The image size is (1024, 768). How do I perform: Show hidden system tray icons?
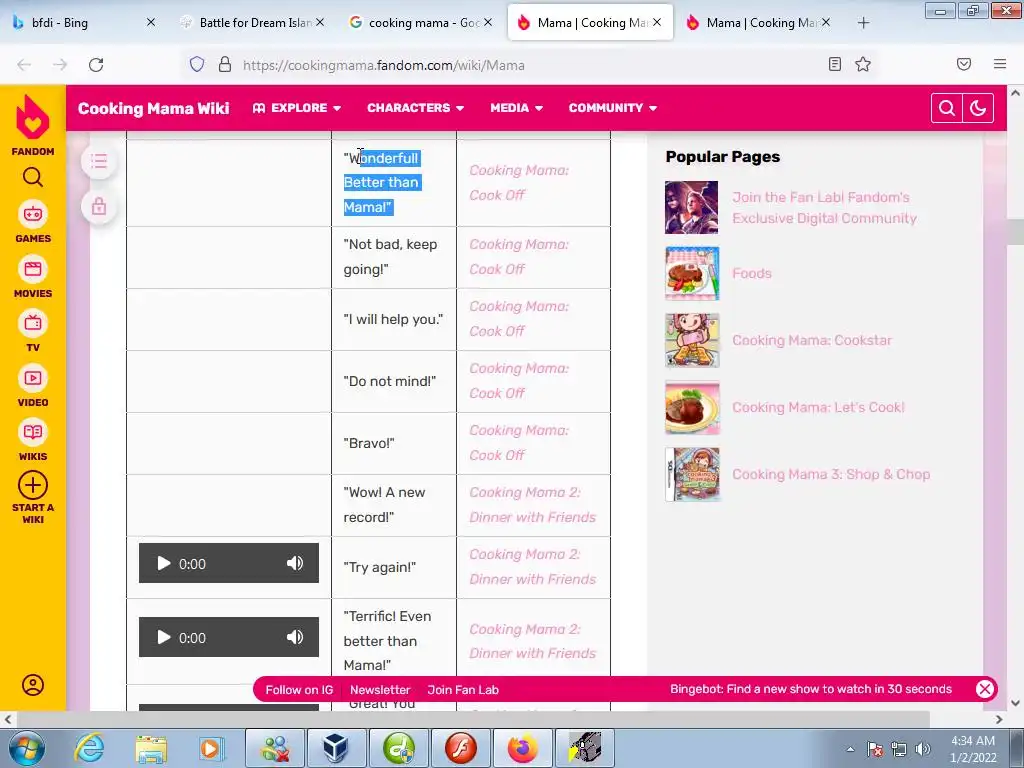pos(850,749)
